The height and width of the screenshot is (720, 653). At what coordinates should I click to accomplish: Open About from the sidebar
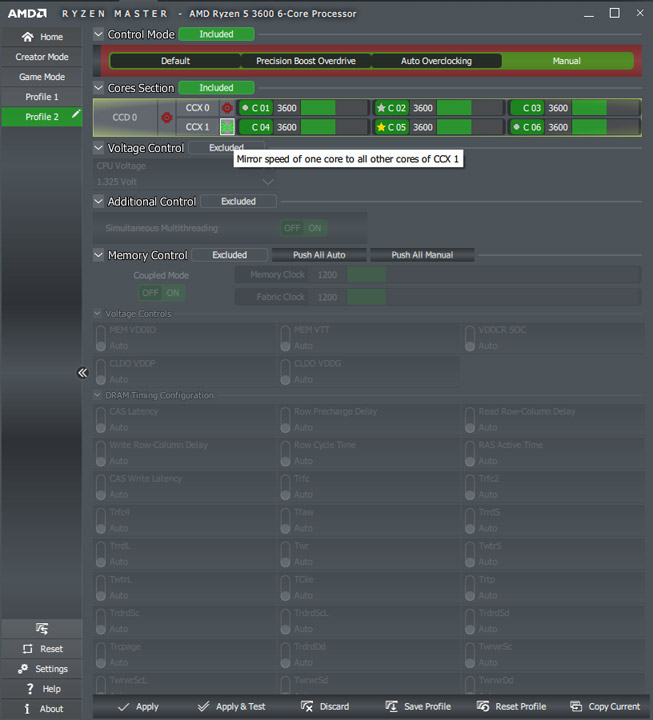click(42, 709)
